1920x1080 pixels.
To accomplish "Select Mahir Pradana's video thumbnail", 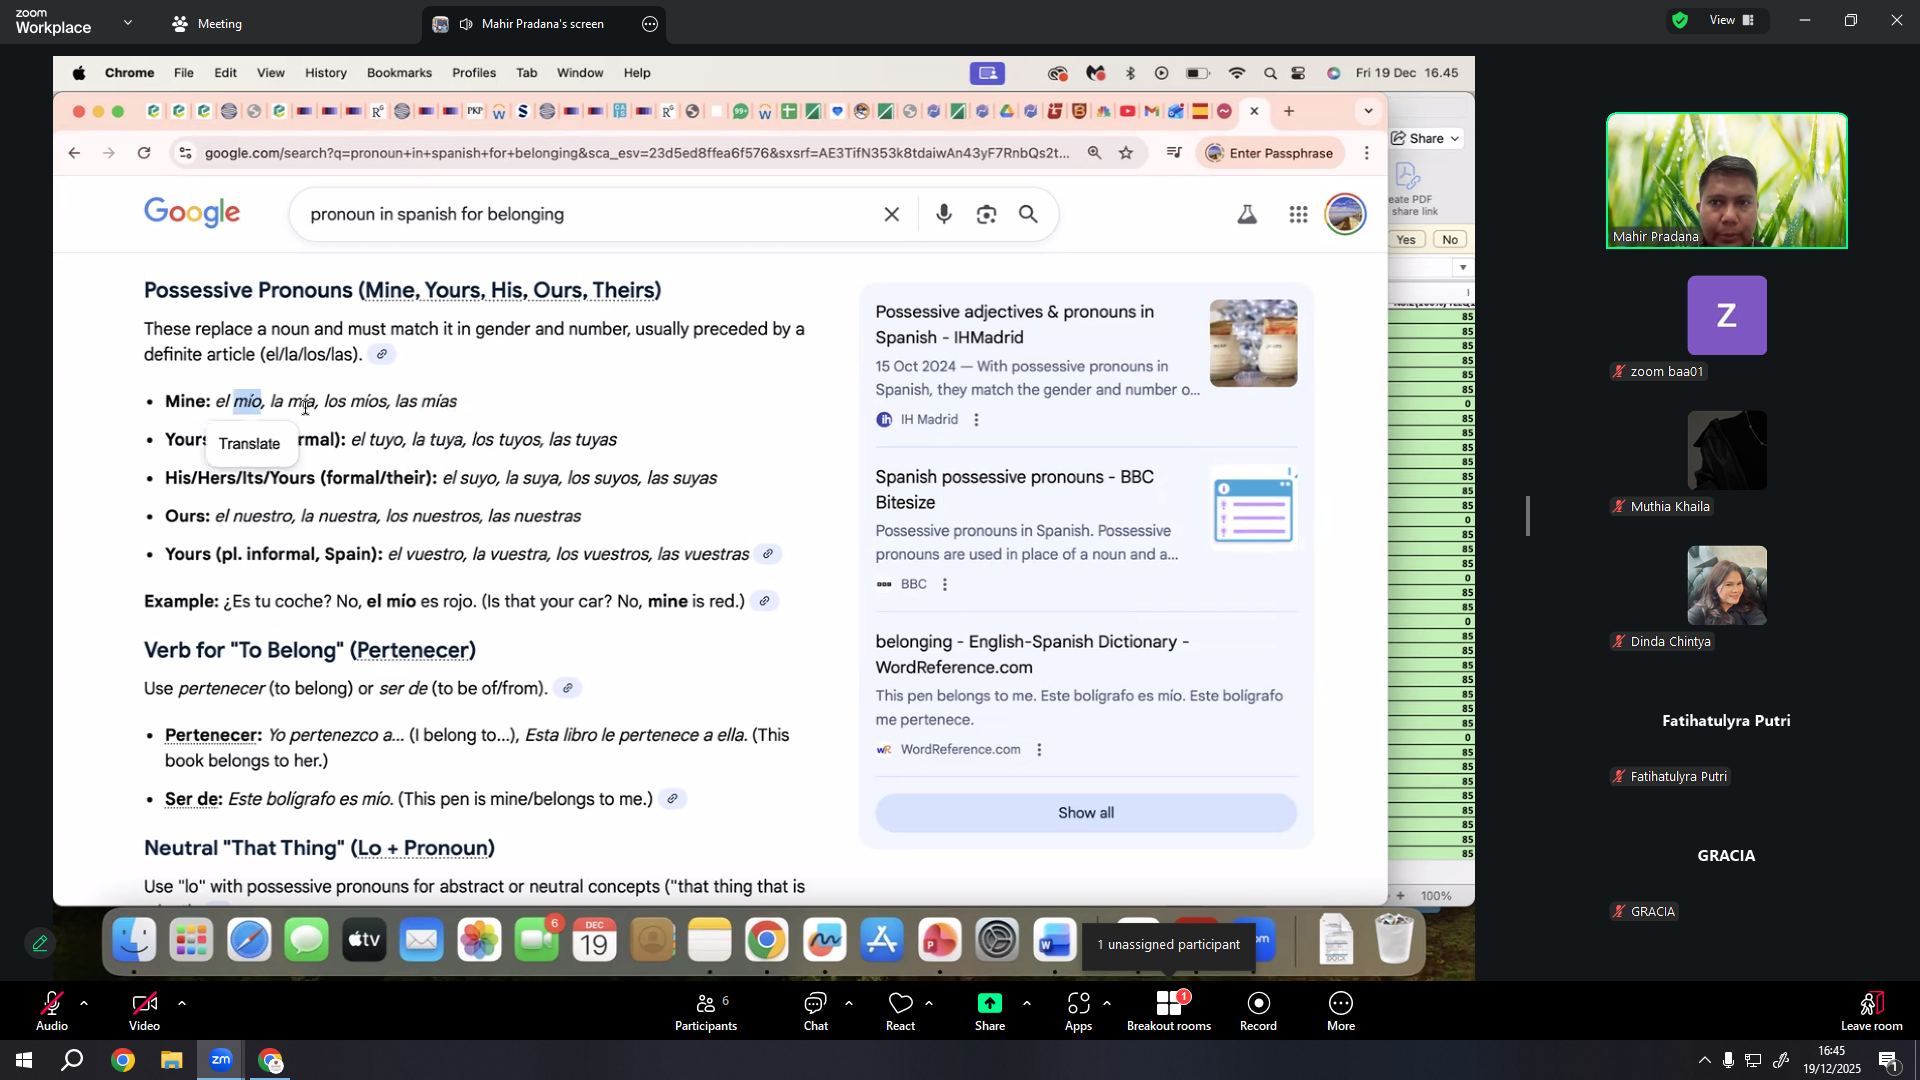I will point(1726,181).
